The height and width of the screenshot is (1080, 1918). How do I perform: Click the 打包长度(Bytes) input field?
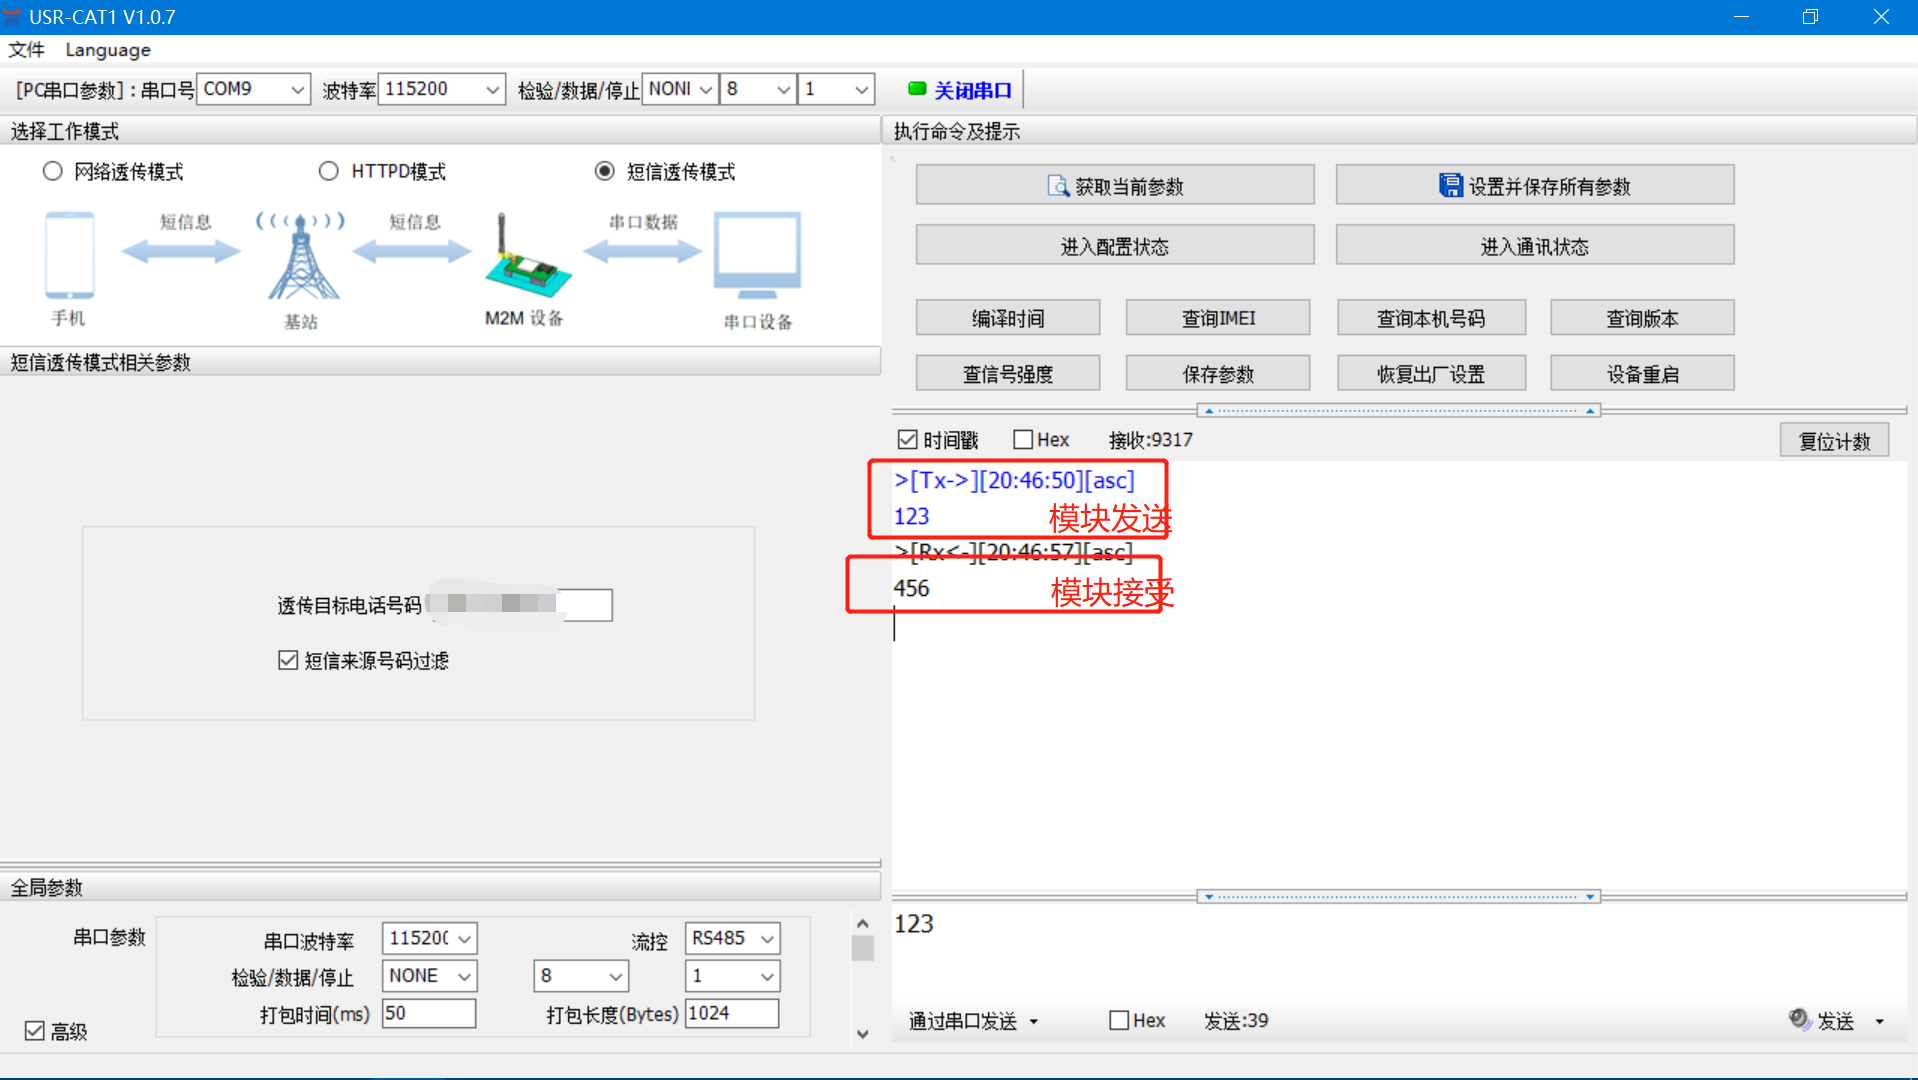click(732, 1013)
